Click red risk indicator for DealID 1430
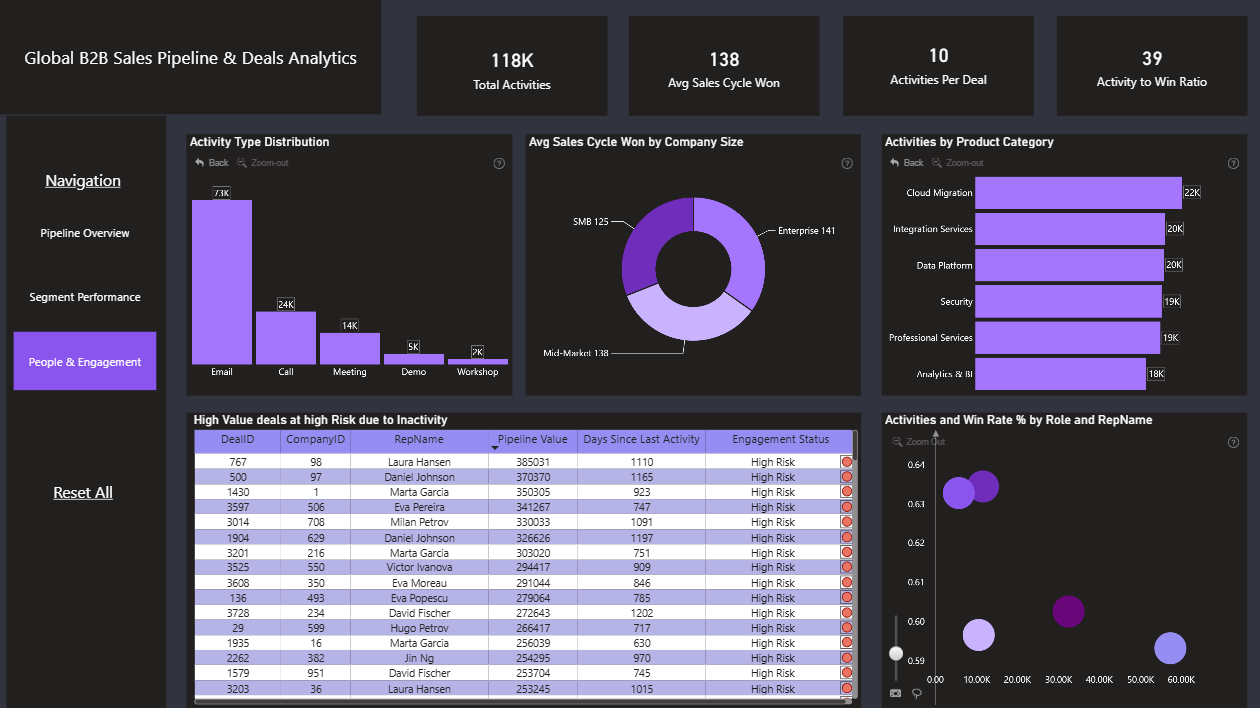 [847, 492]
